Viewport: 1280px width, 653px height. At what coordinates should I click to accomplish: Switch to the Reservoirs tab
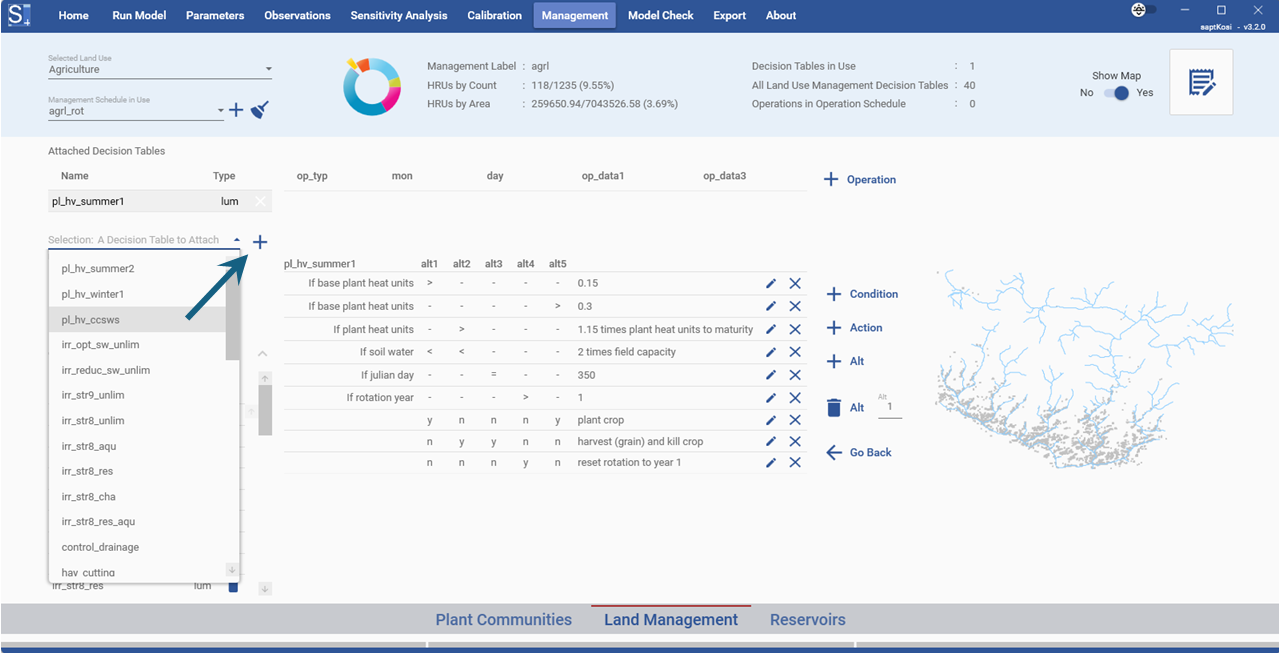coord(807,619)
